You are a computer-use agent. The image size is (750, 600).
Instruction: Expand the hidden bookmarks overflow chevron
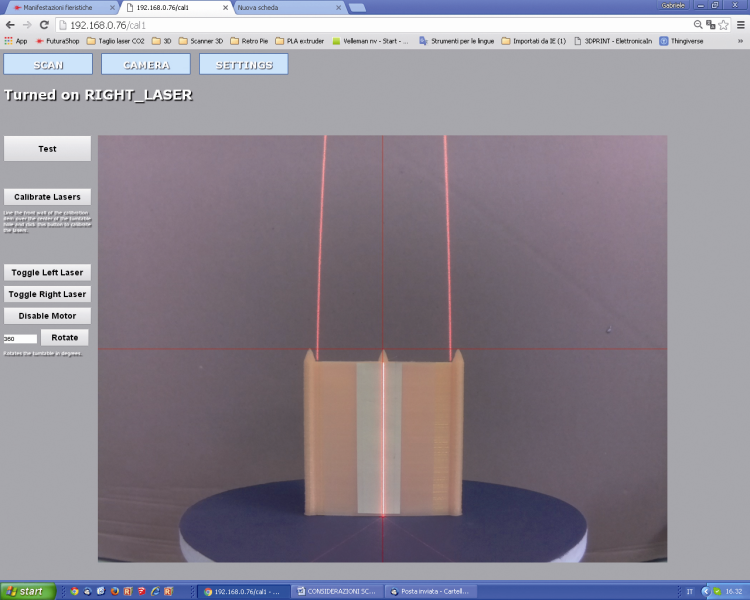click(x=740, y=41)
